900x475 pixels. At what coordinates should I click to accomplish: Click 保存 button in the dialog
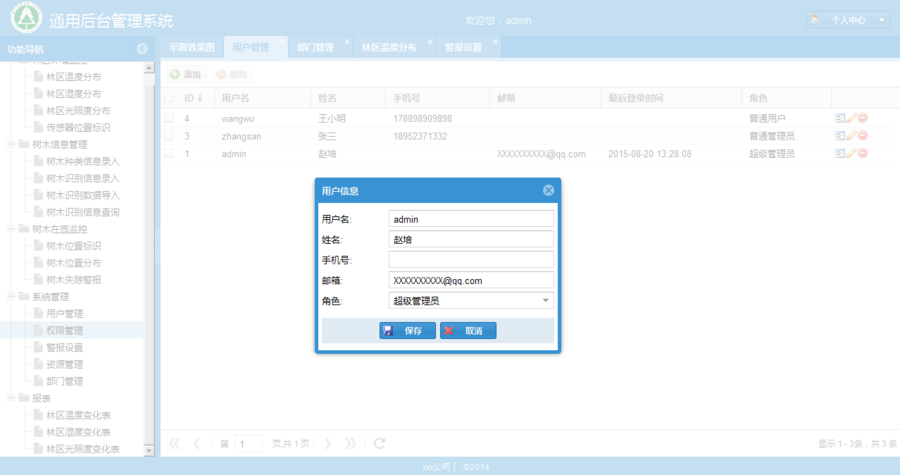click(408, 330)
